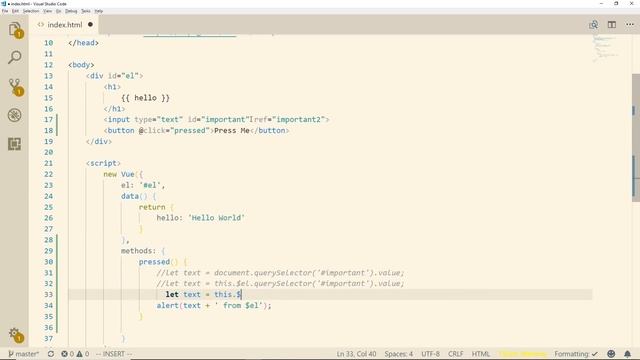The image size is (640, 360).
Task: Click the 'Hello World' string
Action: [x=216, y=218]
